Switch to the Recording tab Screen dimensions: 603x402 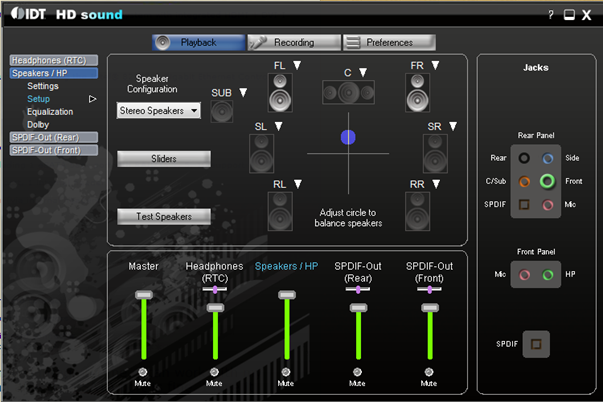tap(294, 42)
